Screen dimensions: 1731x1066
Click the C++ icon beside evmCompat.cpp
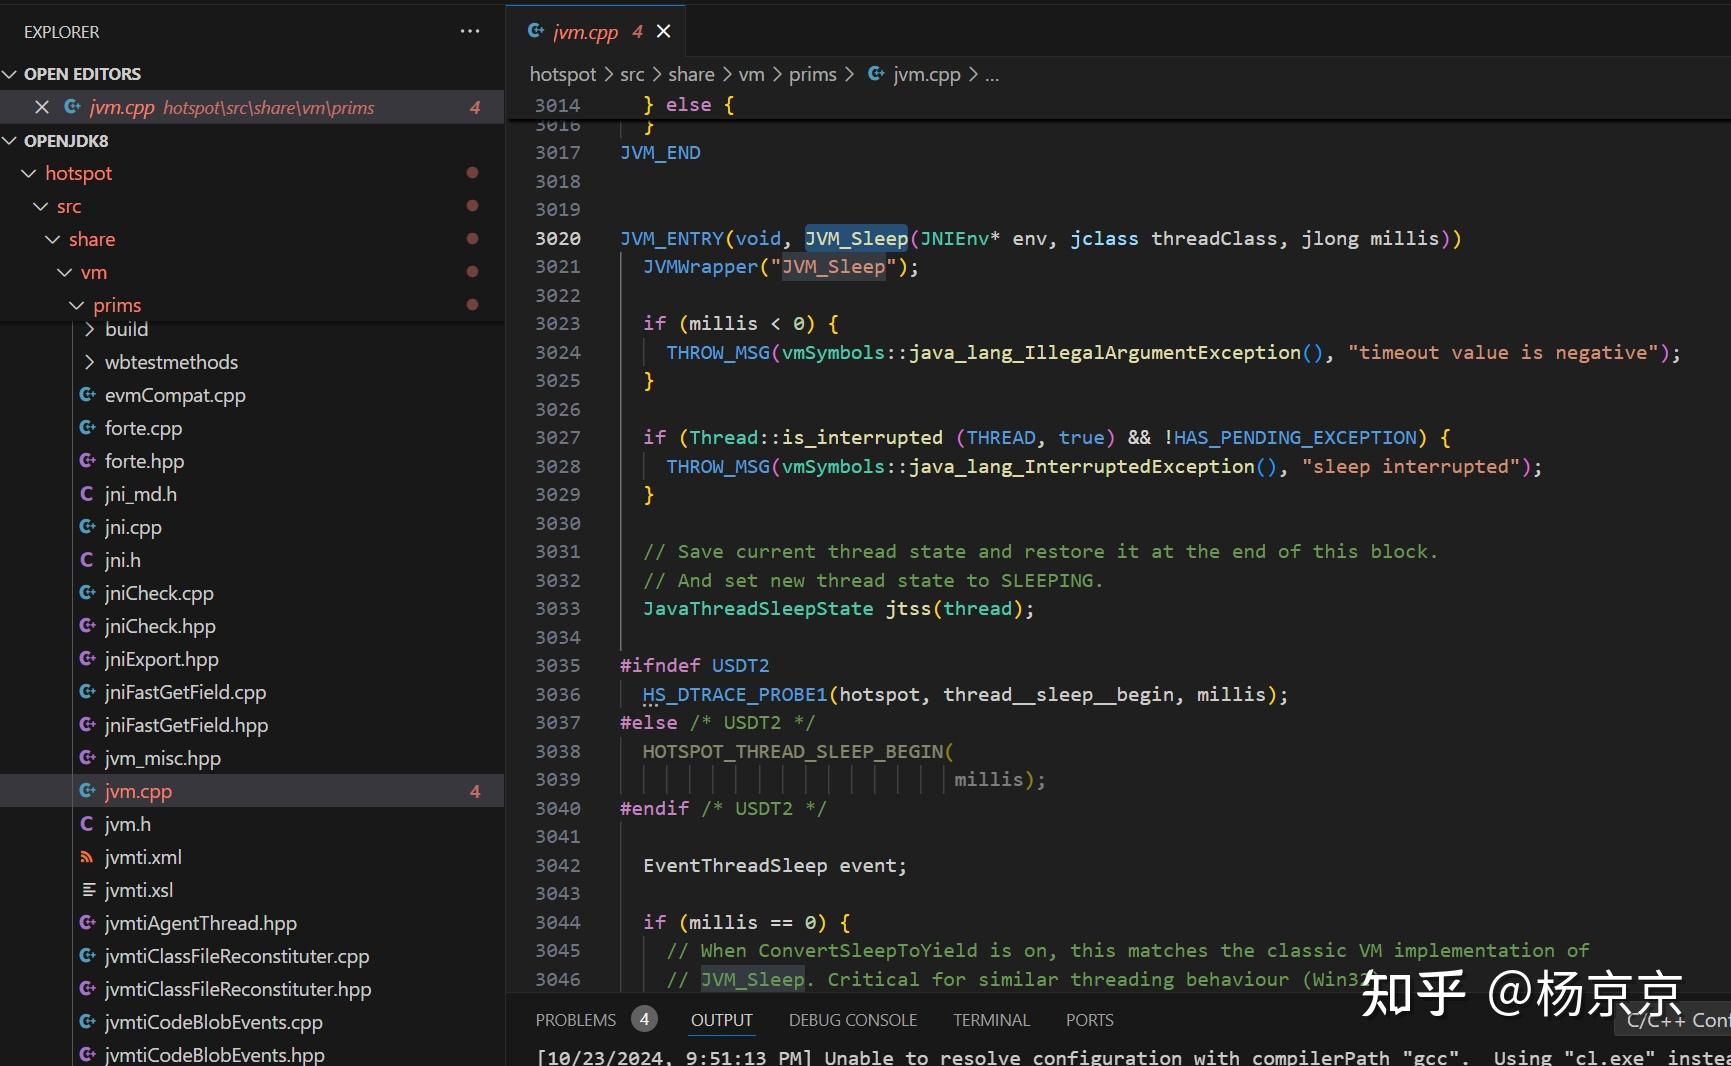click(88, 395)
